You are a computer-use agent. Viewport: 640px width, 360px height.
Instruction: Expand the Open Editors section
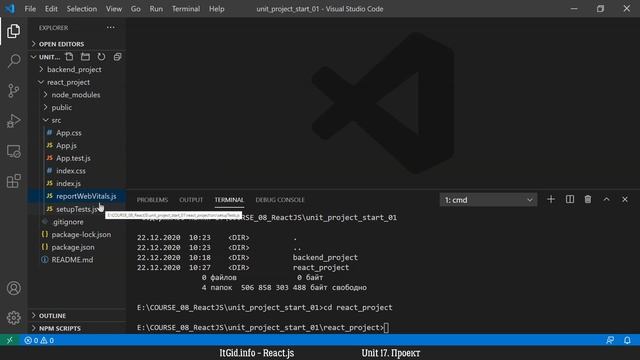(77, 44)
